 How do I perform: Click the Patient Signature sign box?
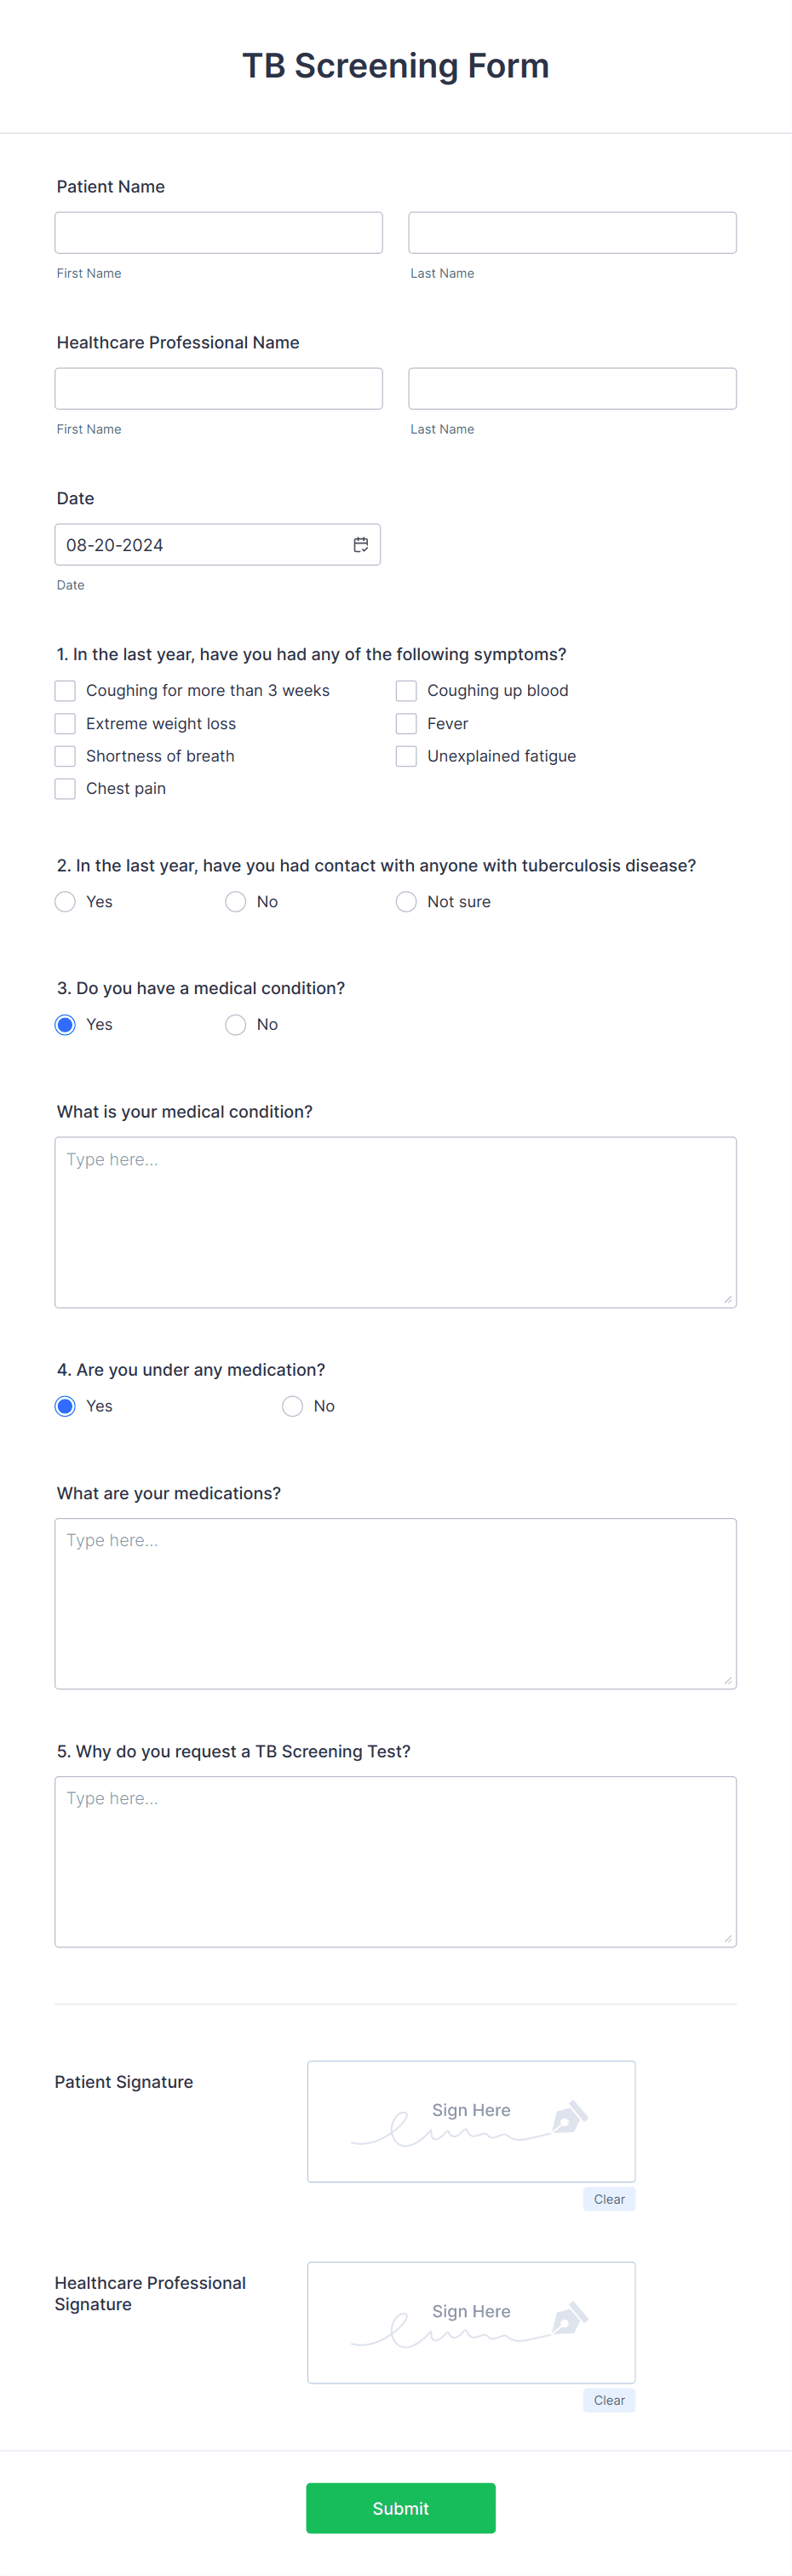471,2120
